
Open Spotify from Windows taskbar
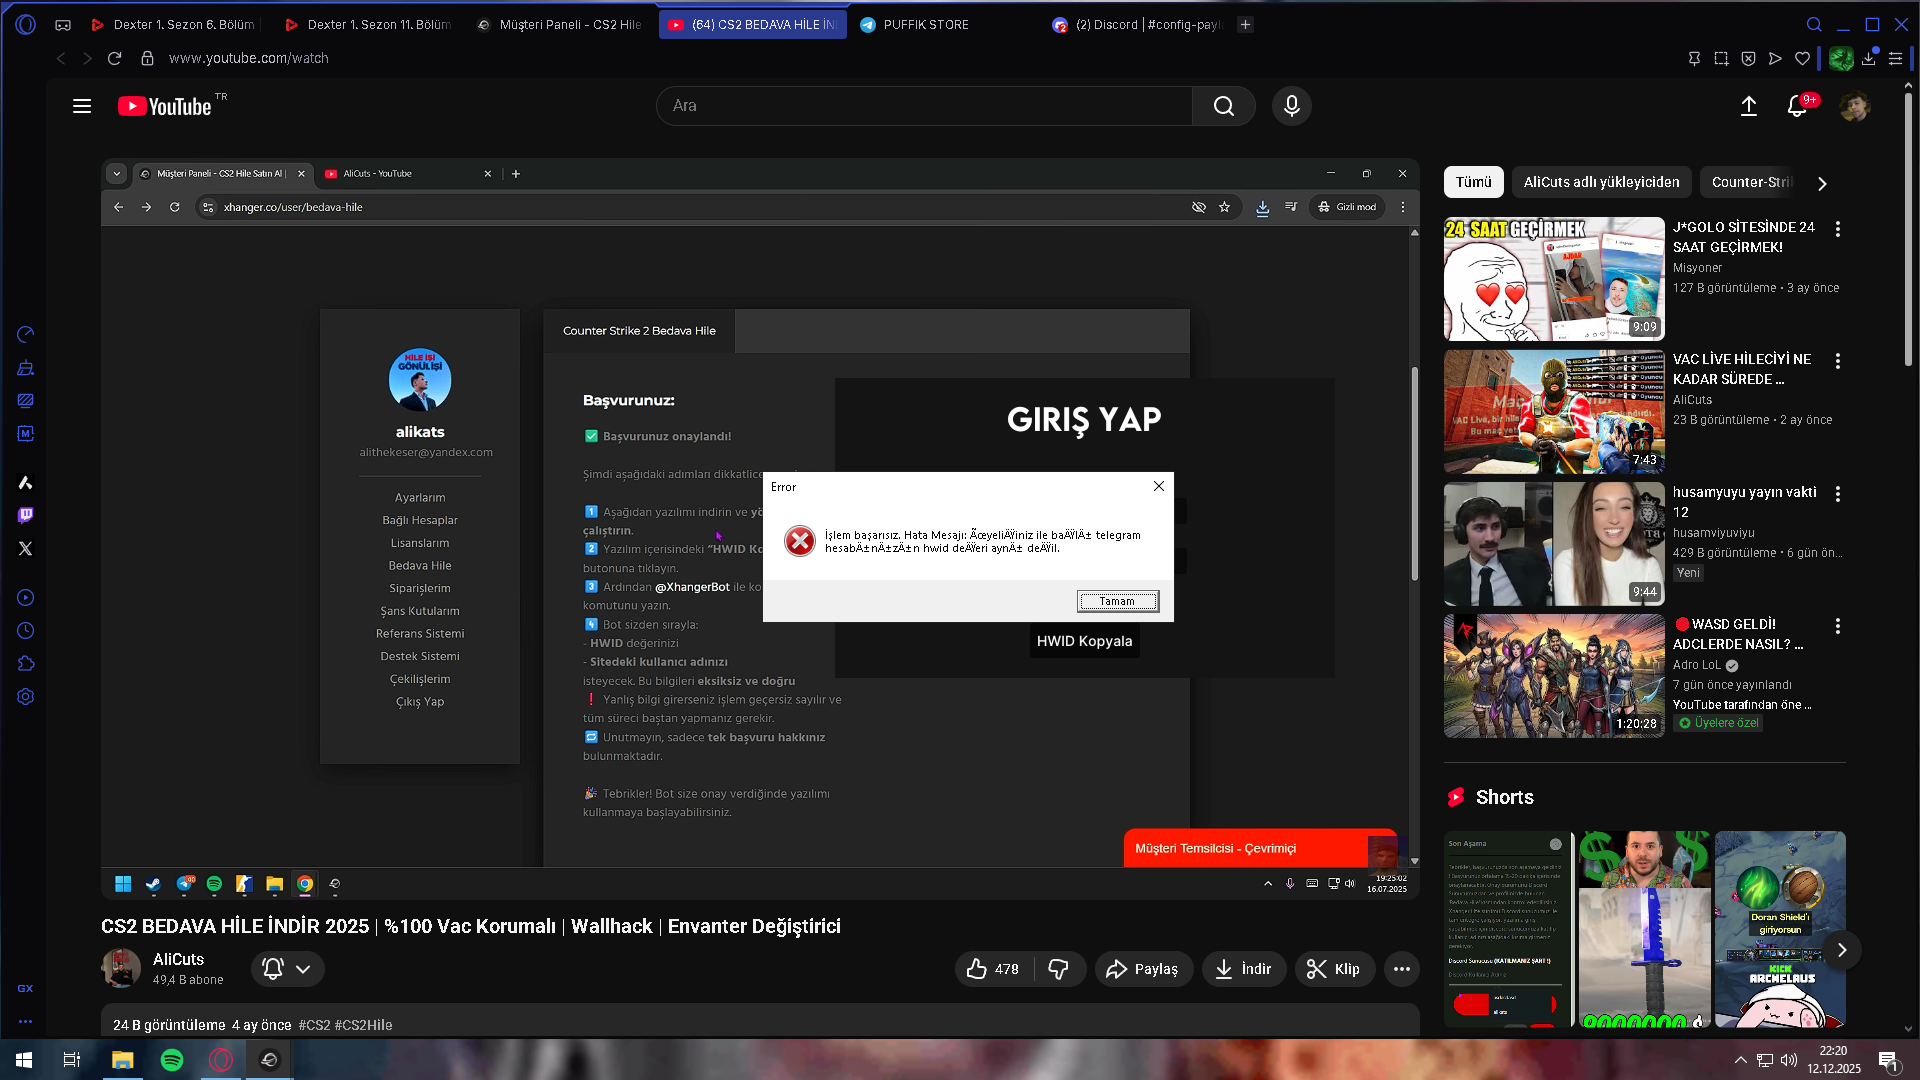(172, 1060)
